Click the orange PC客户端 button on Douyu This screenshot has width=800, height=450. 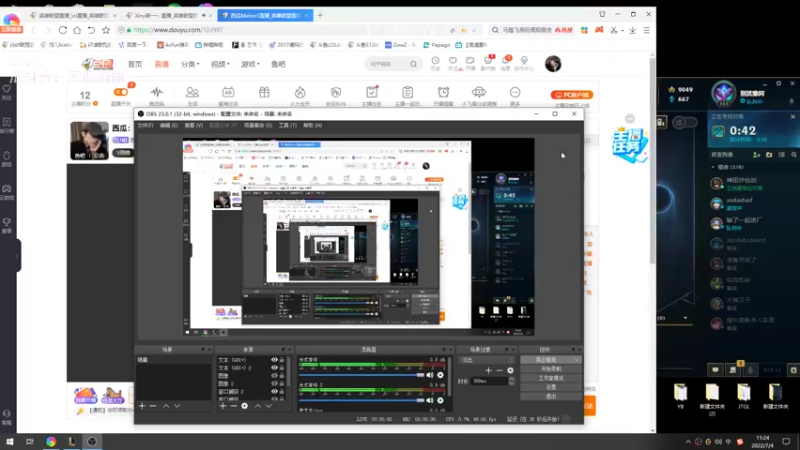[x=571, y=95]
